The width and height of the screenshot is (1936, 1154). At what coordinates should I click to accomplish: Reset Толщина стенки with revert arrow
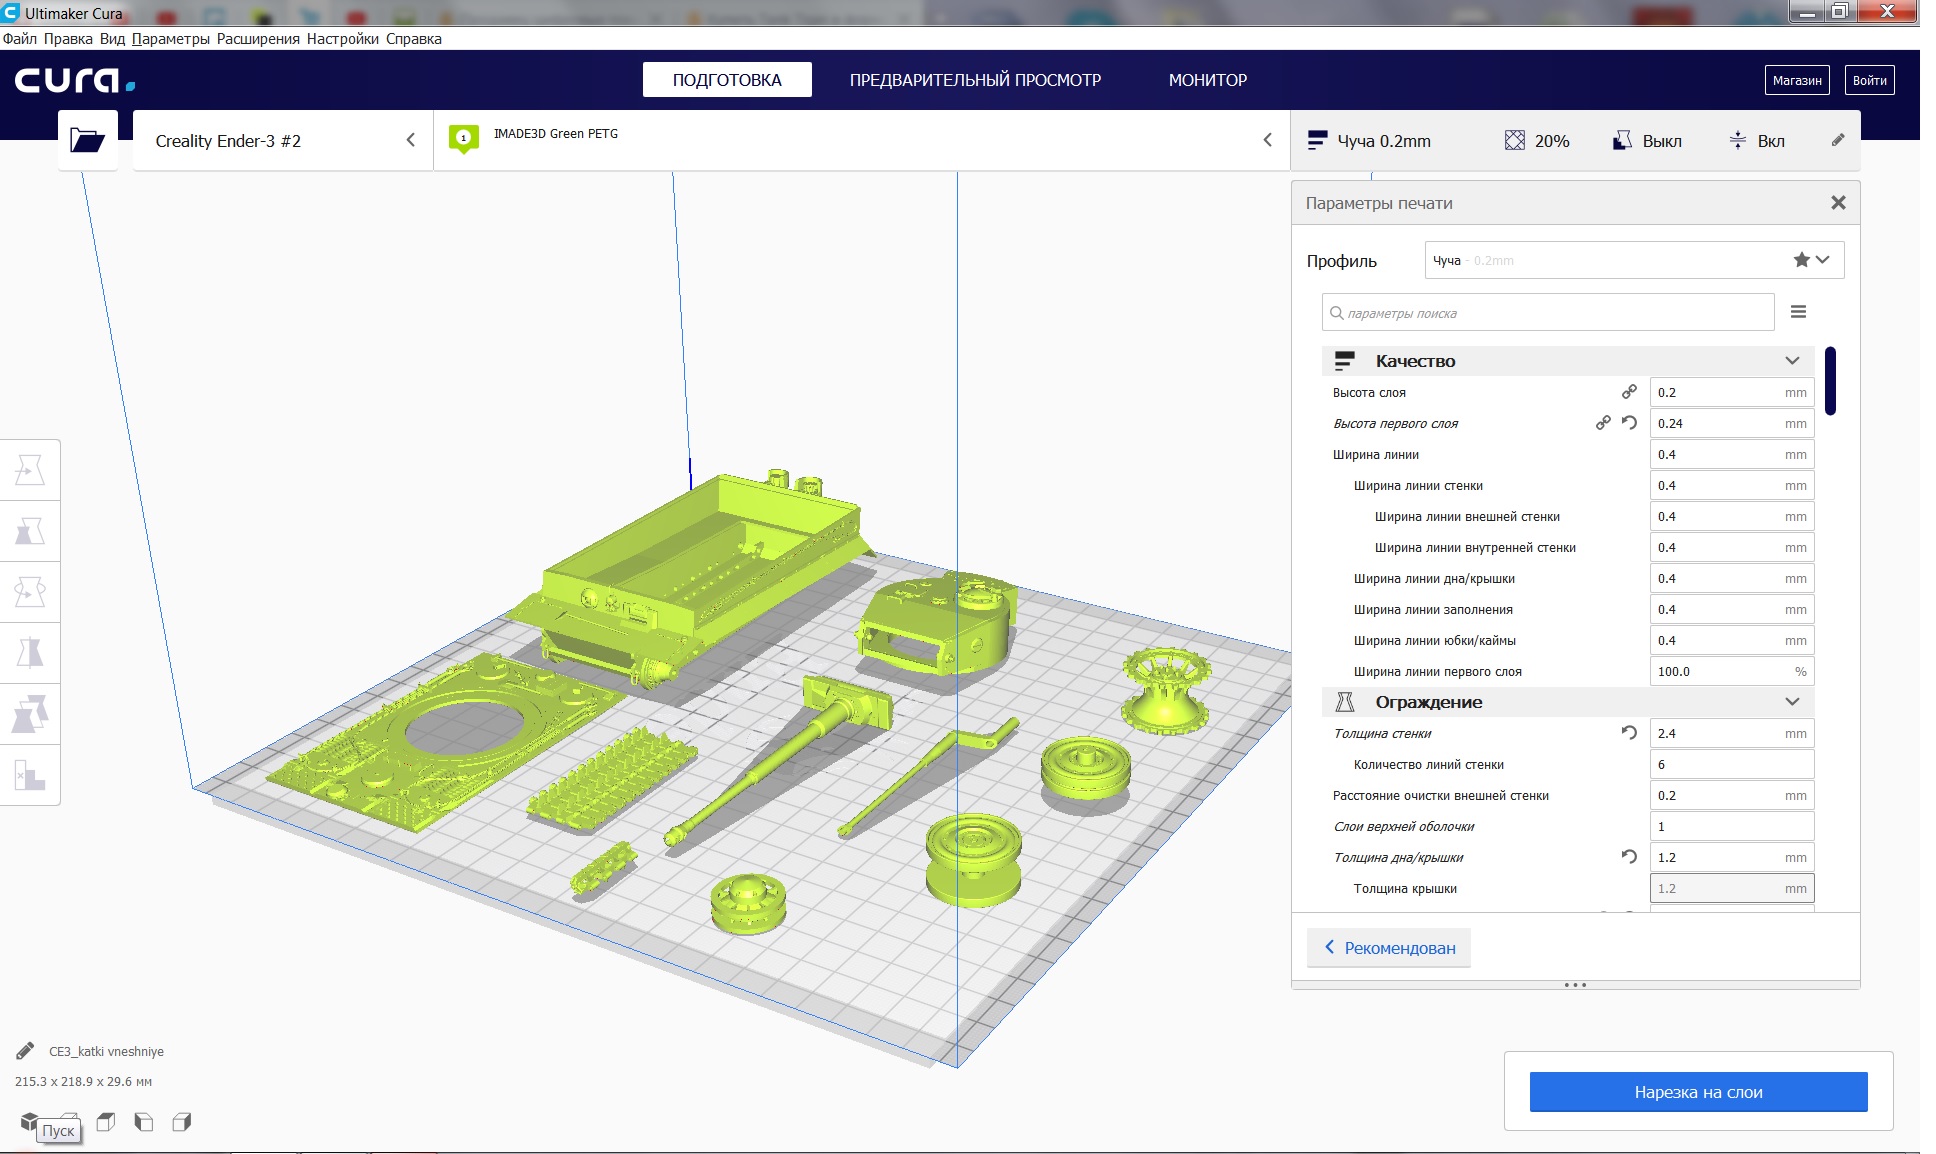coord(1629,733)
